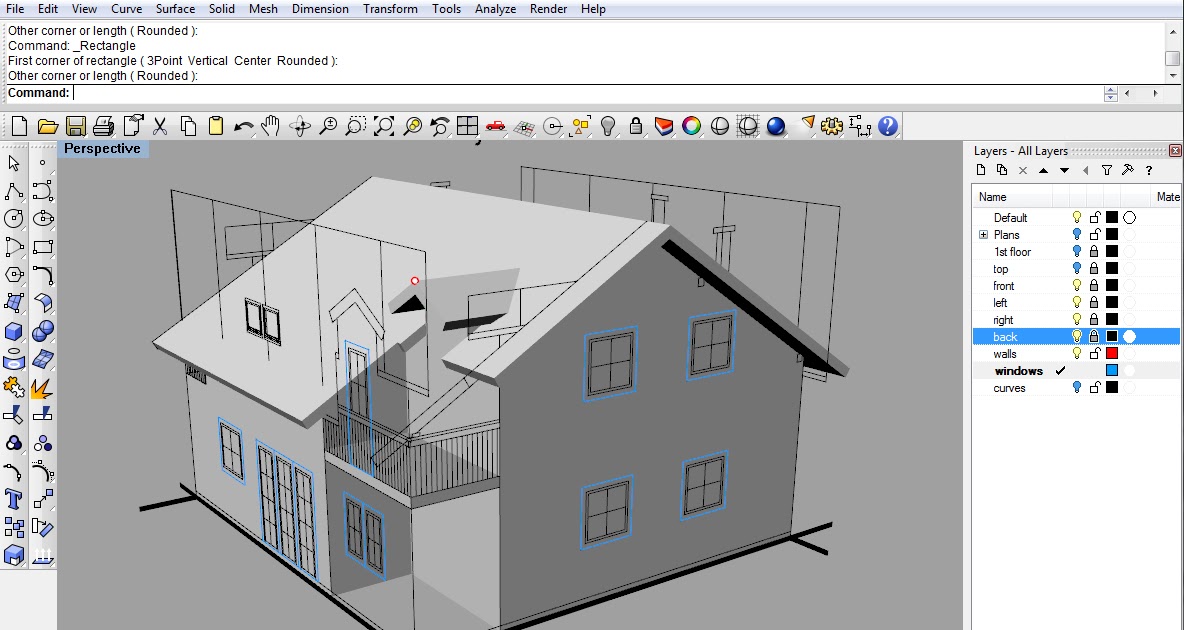Toggle four viewport layout icon

[x=467, y=125]
